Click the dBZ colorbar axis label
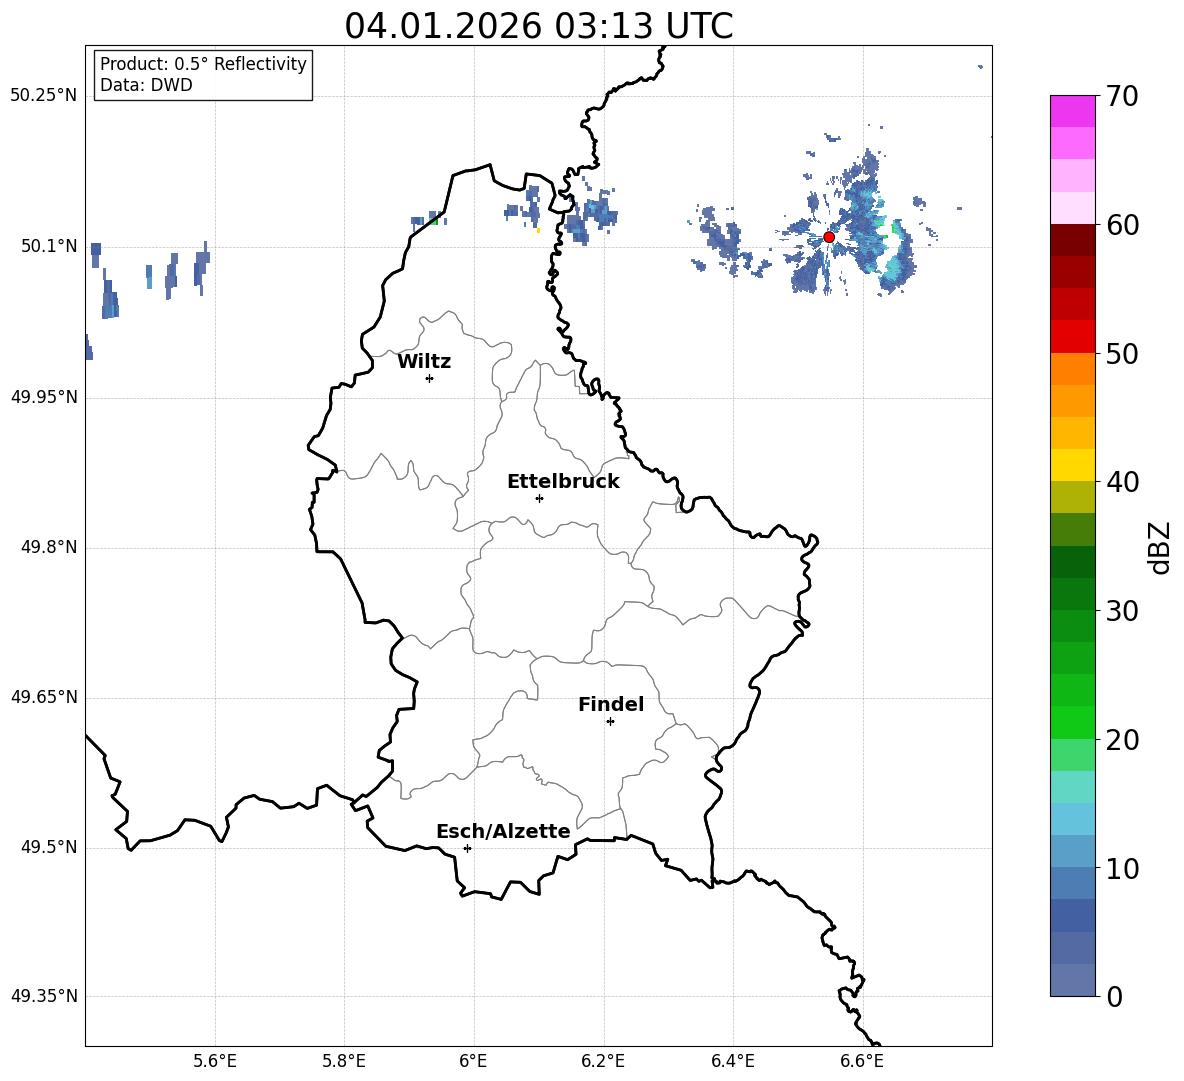The height and width of the screenshot is (1081, 1184). [x=1161, y=547]
